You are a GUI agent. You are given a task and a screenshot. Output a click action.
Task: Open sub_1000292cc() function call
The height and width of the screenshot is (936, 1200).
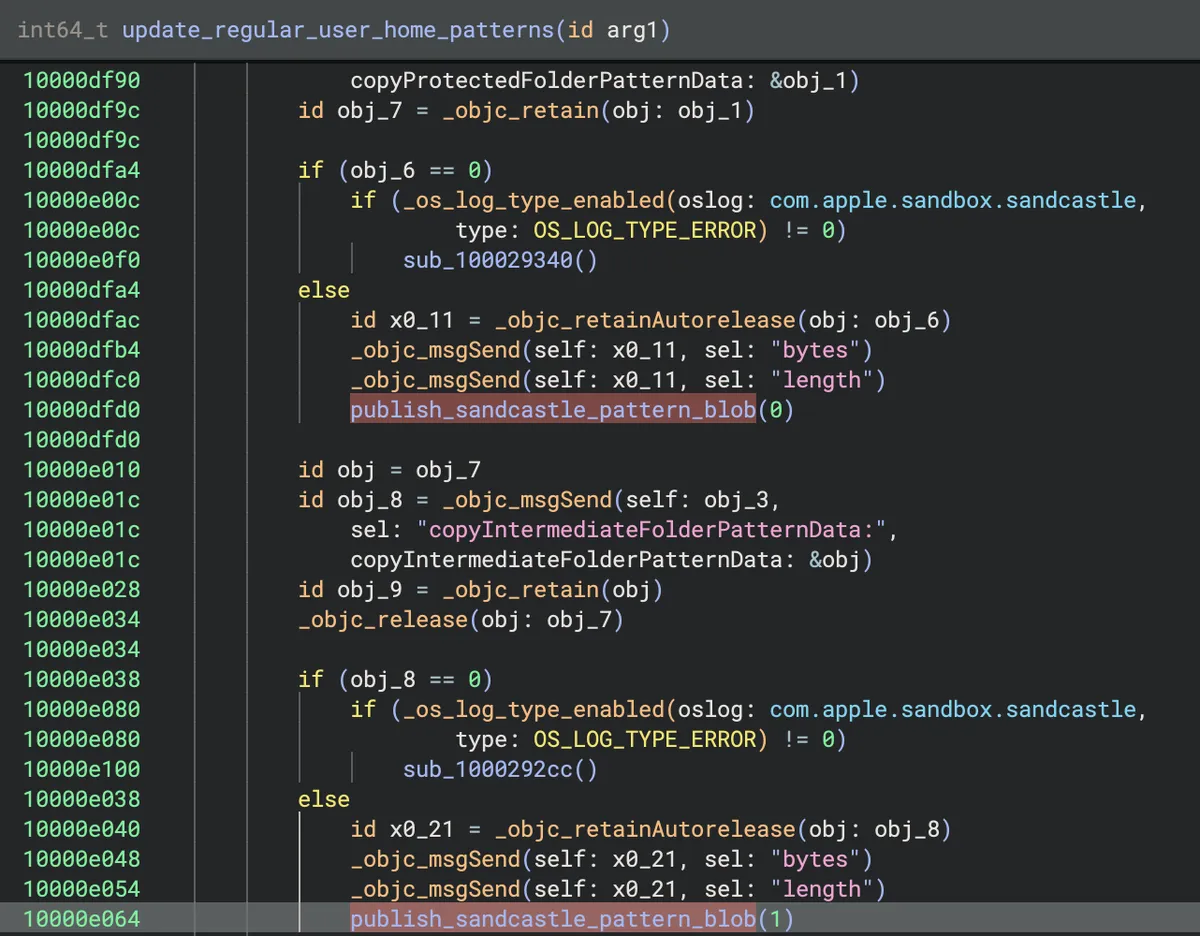(x=500, y=769)
